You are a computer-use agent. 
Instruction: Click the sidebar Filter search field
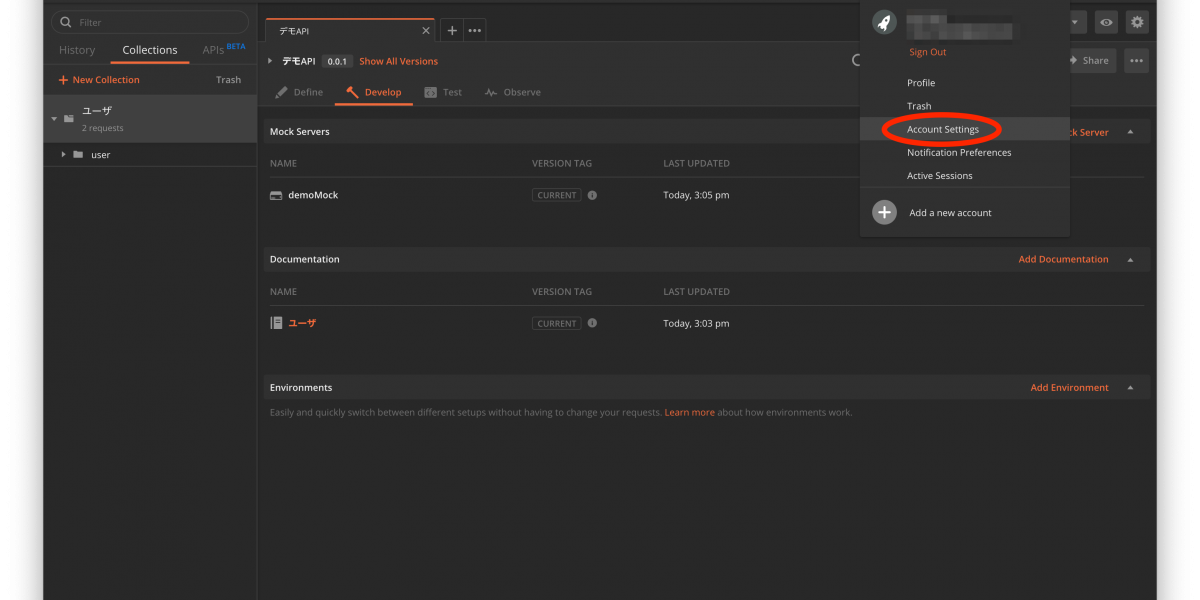coord(150,22)
